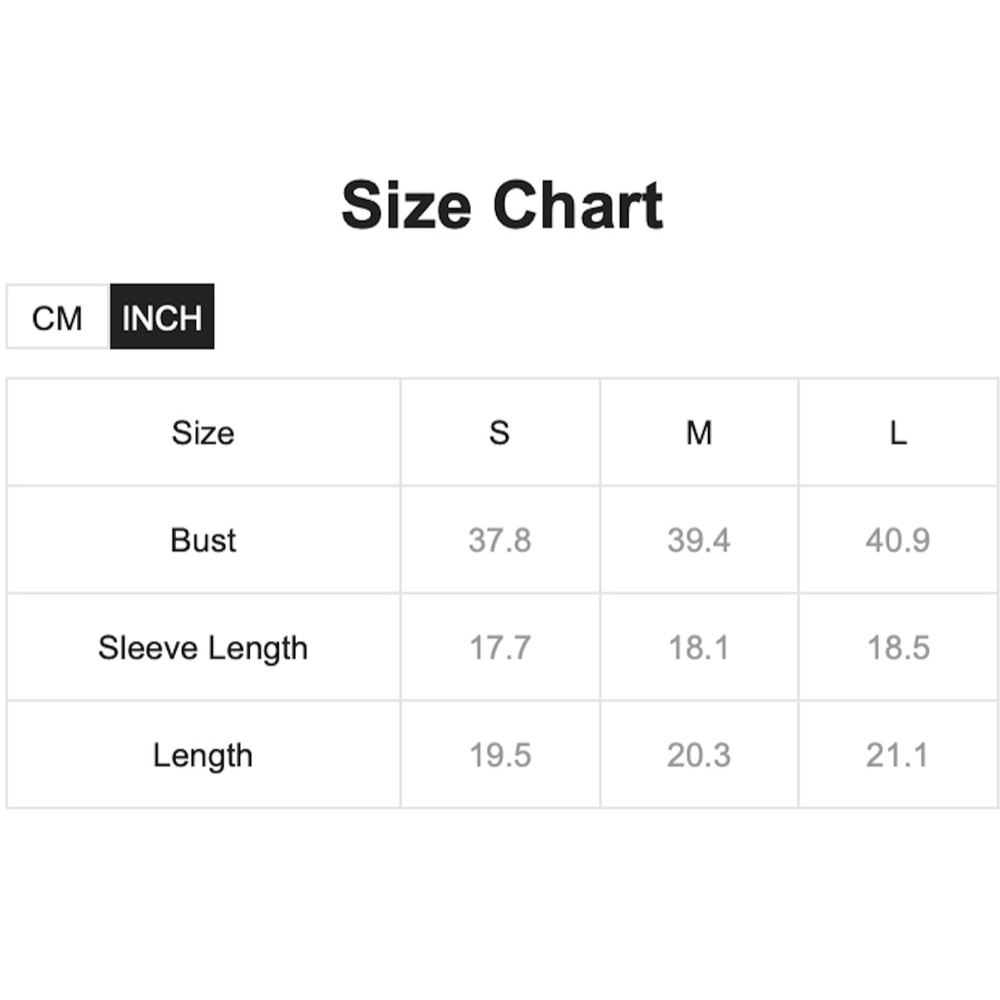The image size is (1000, 1000).
Task: Select the L size column header
Action: click(898, 433)
